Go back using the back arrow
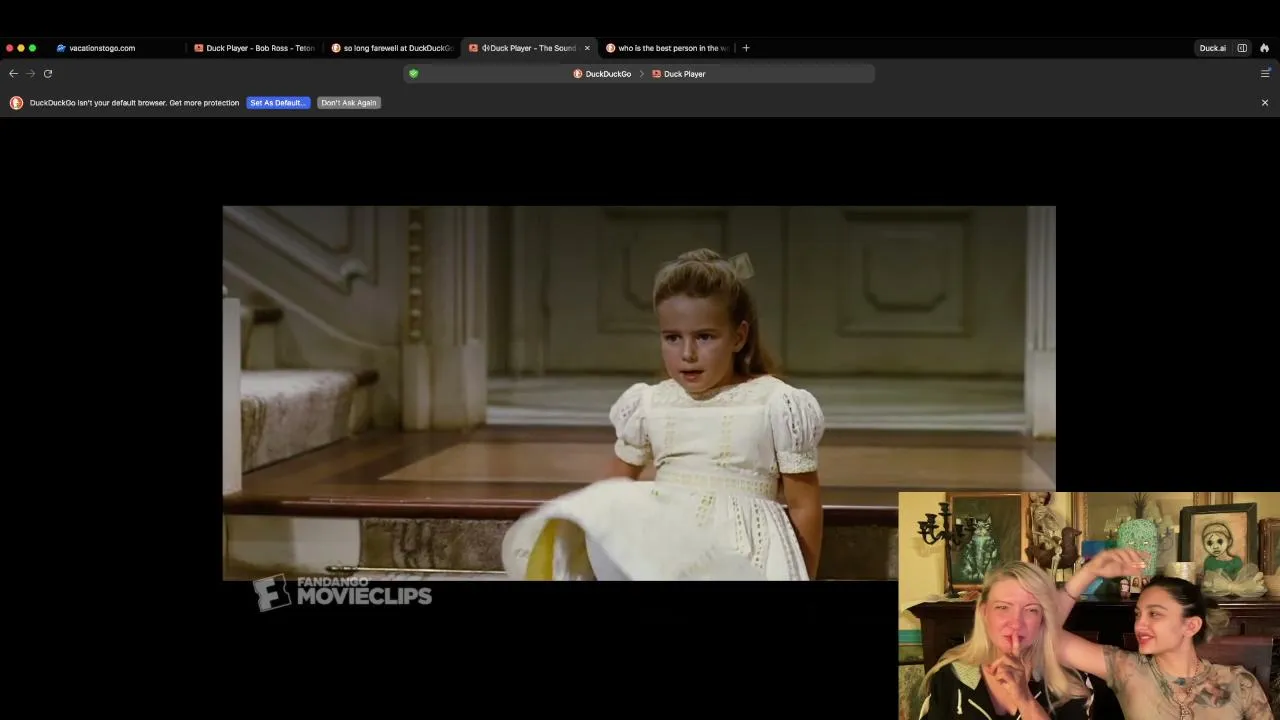Screen dimensions: 1280x720 pyautogui.click(x=13, y=73)
